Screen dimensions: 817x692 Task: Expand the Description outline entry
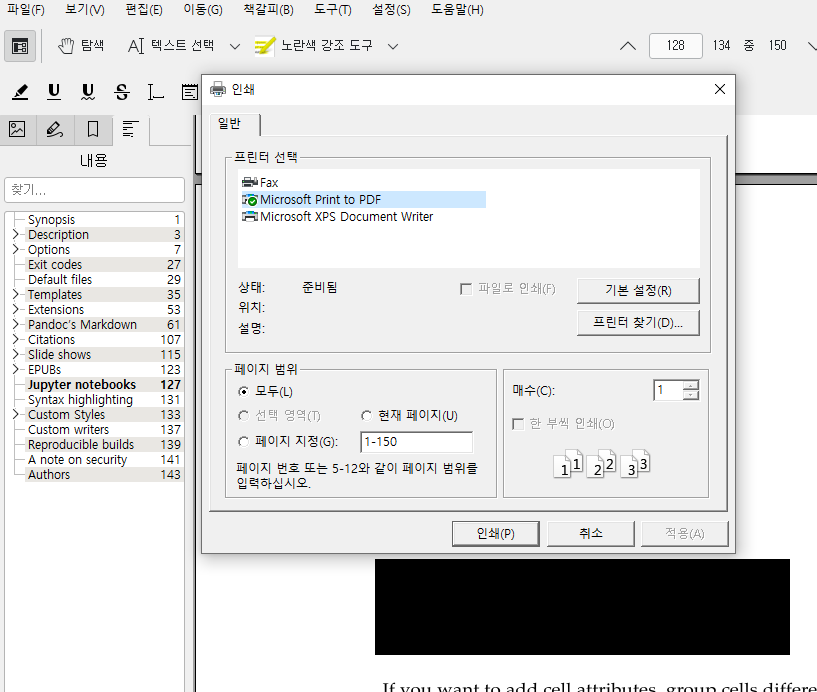16,234
